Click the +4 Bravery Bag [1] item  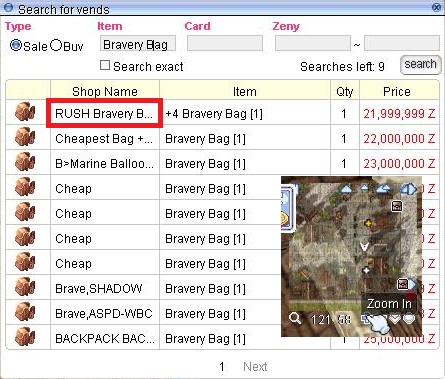tap(214, 114)
